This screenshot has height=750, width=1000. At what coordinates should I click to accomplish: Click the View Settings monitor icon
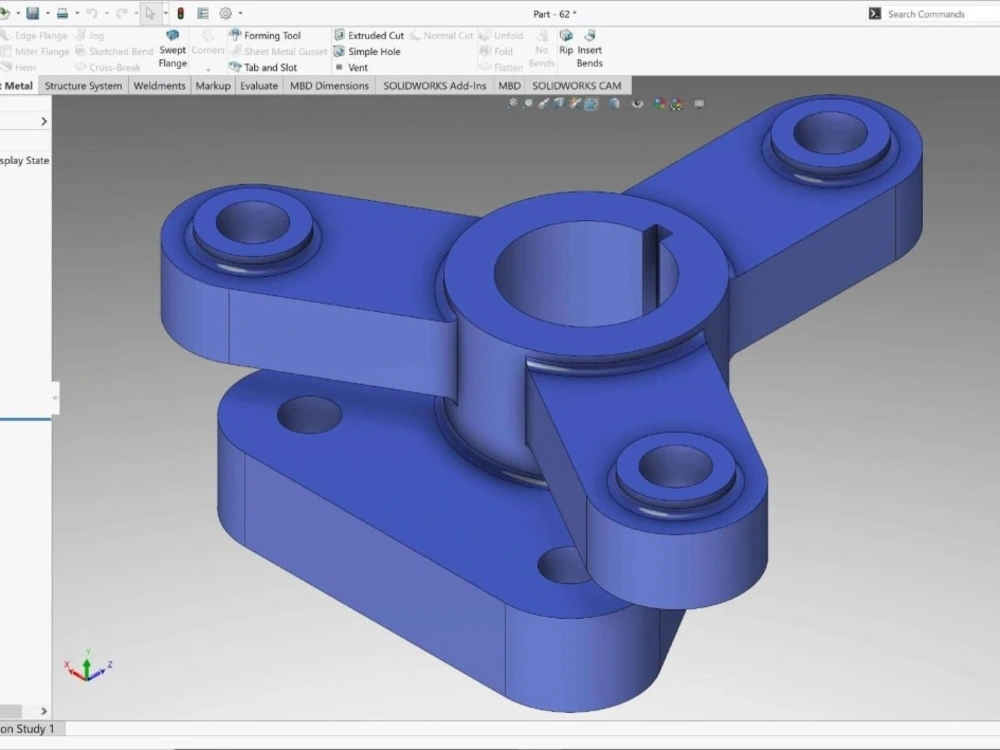(699, 103)
